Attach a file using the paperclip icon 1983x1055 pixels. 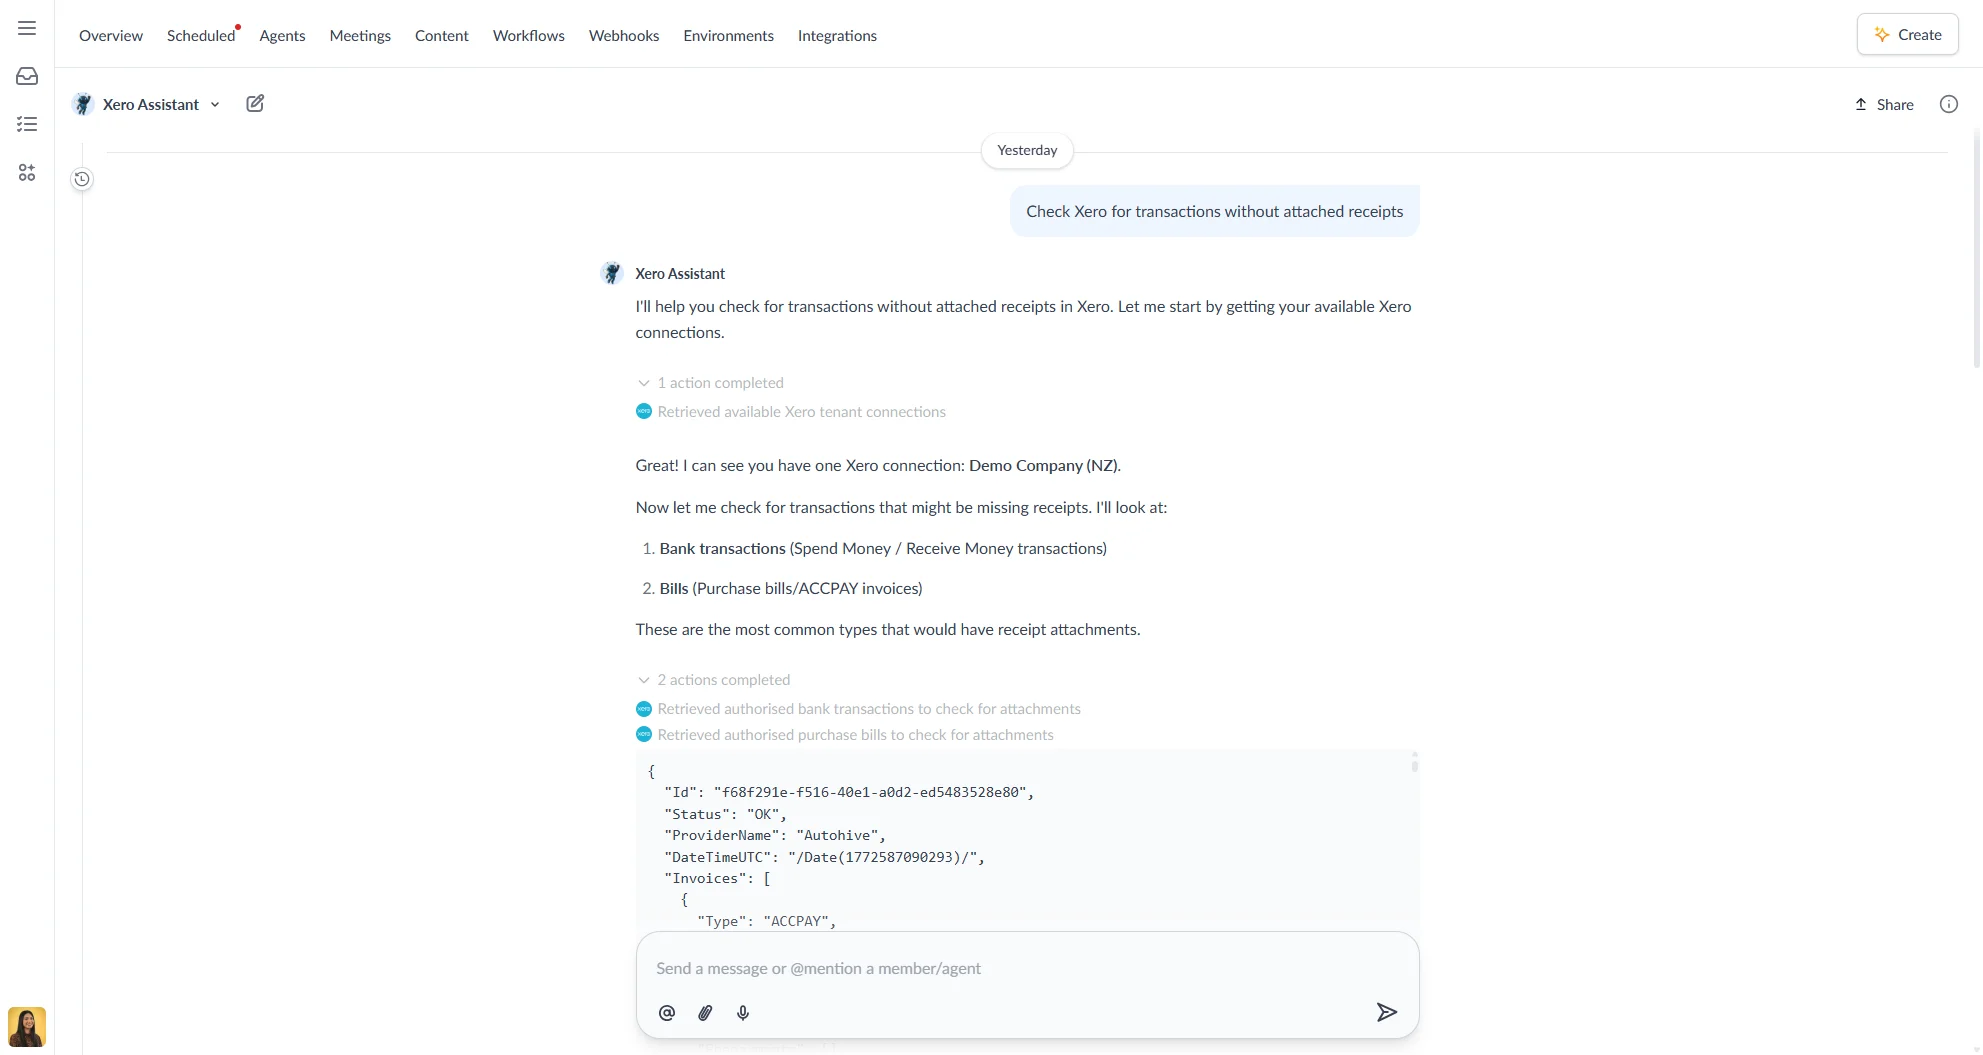pyautogui.click(x=704, y=1012)
